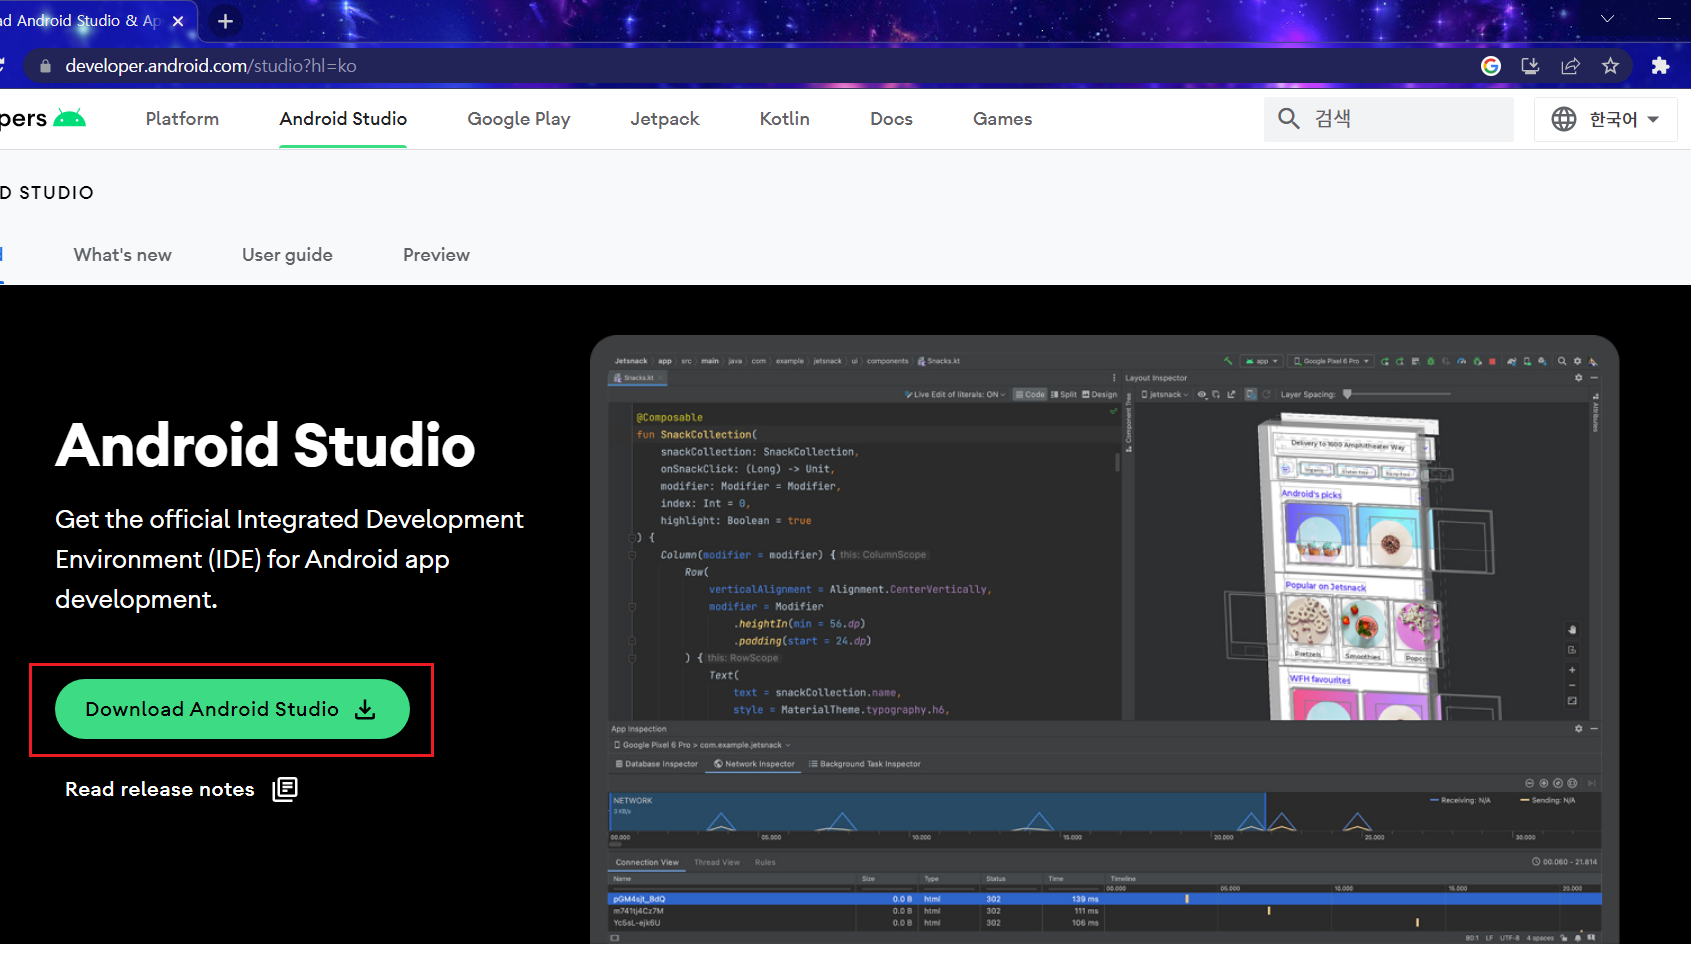Open Google account icon in address bar
The width and height of the screenshot is (1691, 980).
point(1491,66)
